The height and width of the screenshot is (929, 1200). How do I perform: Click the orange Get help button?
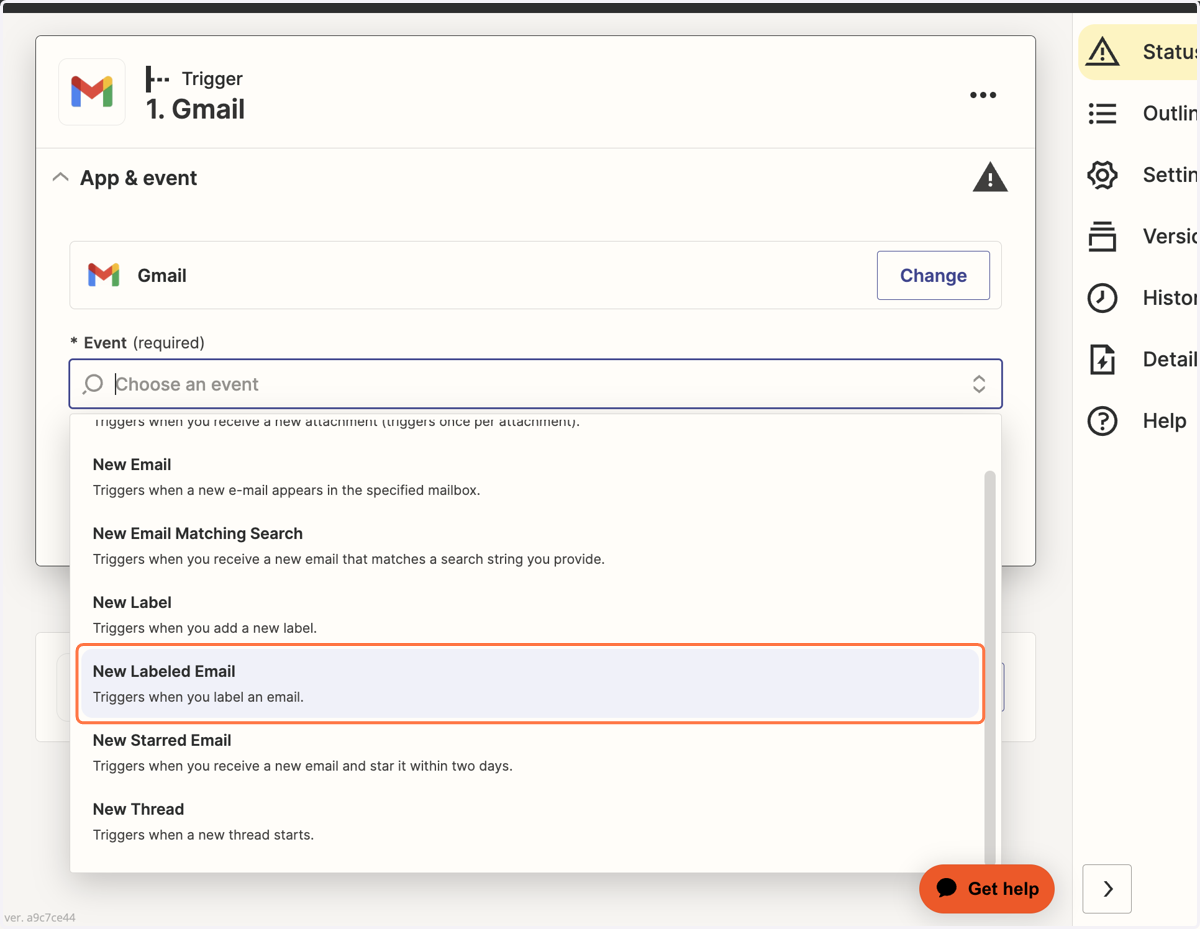coord(987,889)
